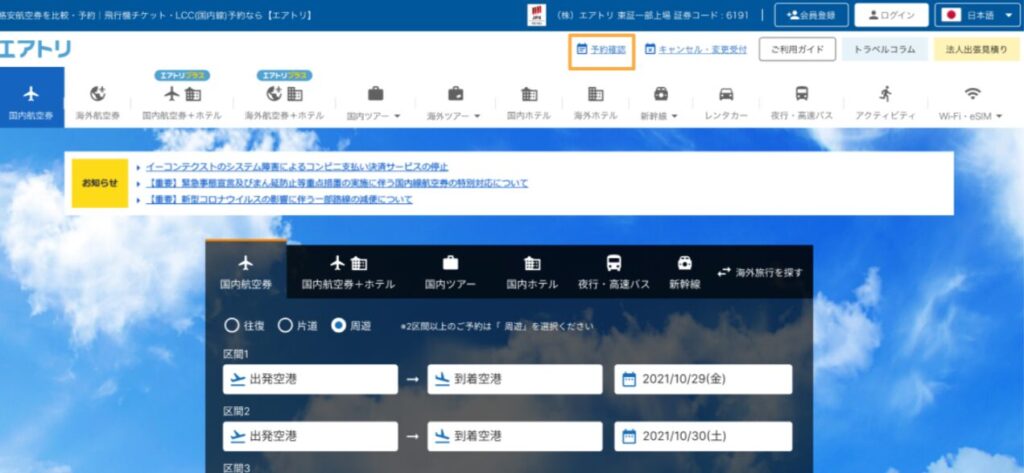The image size is (1024, 473).
Task: Switch to the domestic tour (国内ツアー) search tab
Action: click(x=450, y=271)
